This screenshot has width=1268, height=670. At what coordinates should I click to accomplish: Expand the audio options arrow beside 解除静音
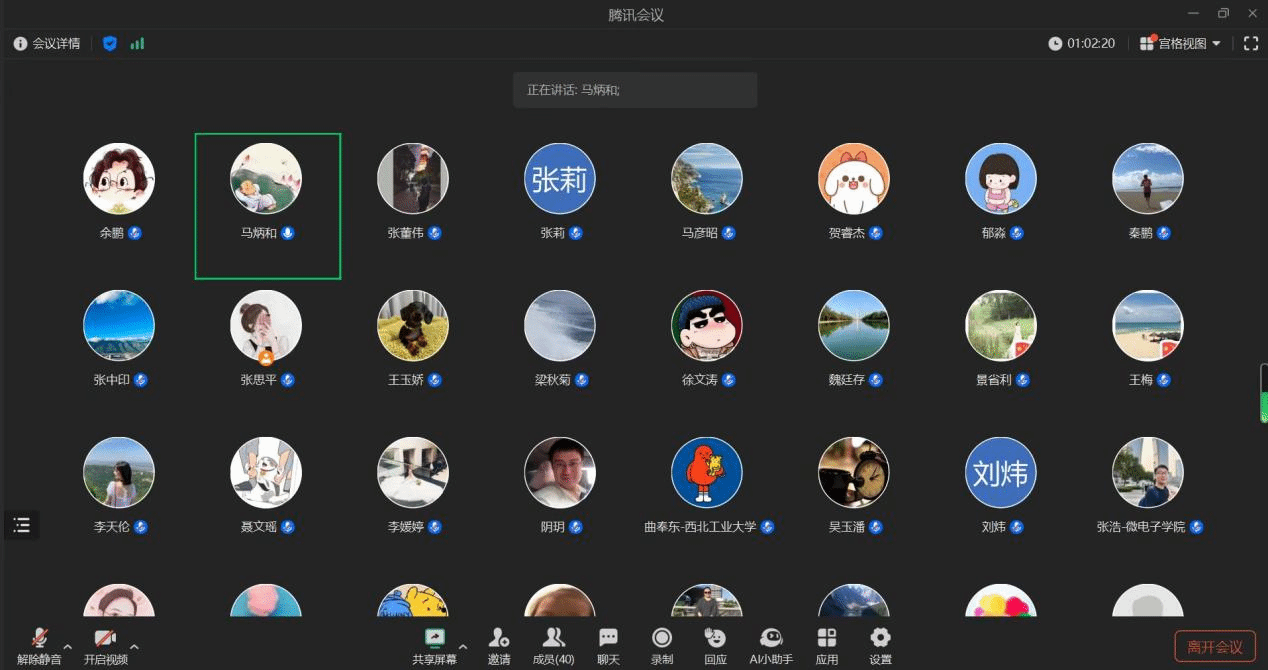point(68,646)
